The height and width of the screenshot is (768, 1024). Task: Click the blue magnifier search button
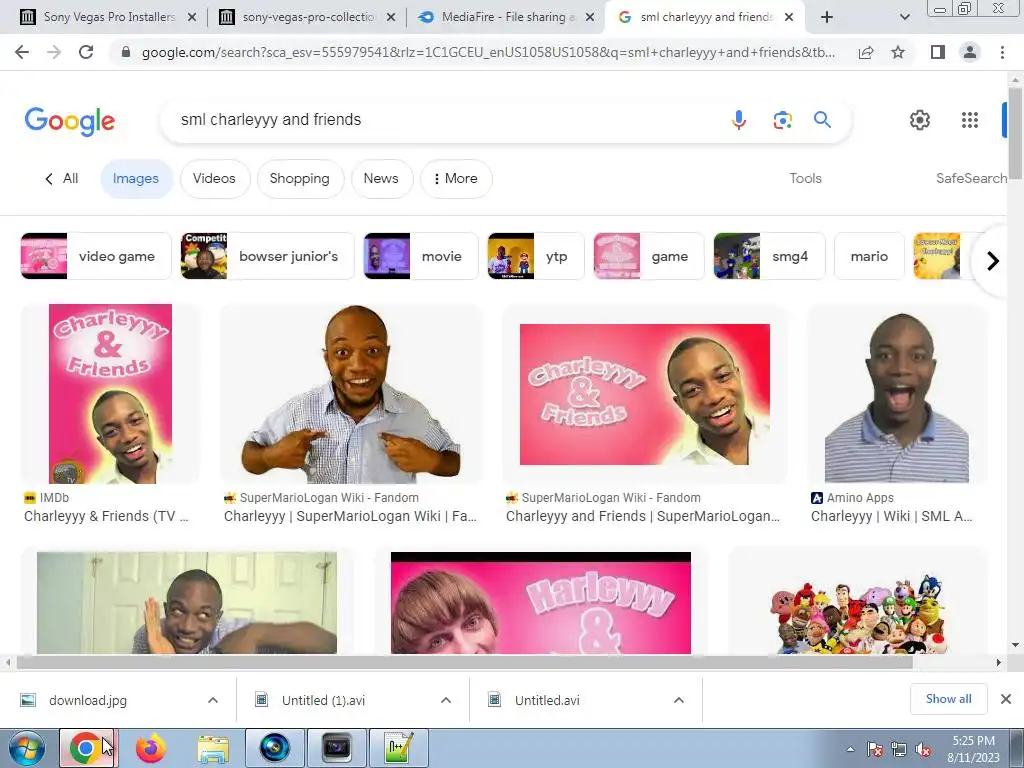tap(822, 120)
